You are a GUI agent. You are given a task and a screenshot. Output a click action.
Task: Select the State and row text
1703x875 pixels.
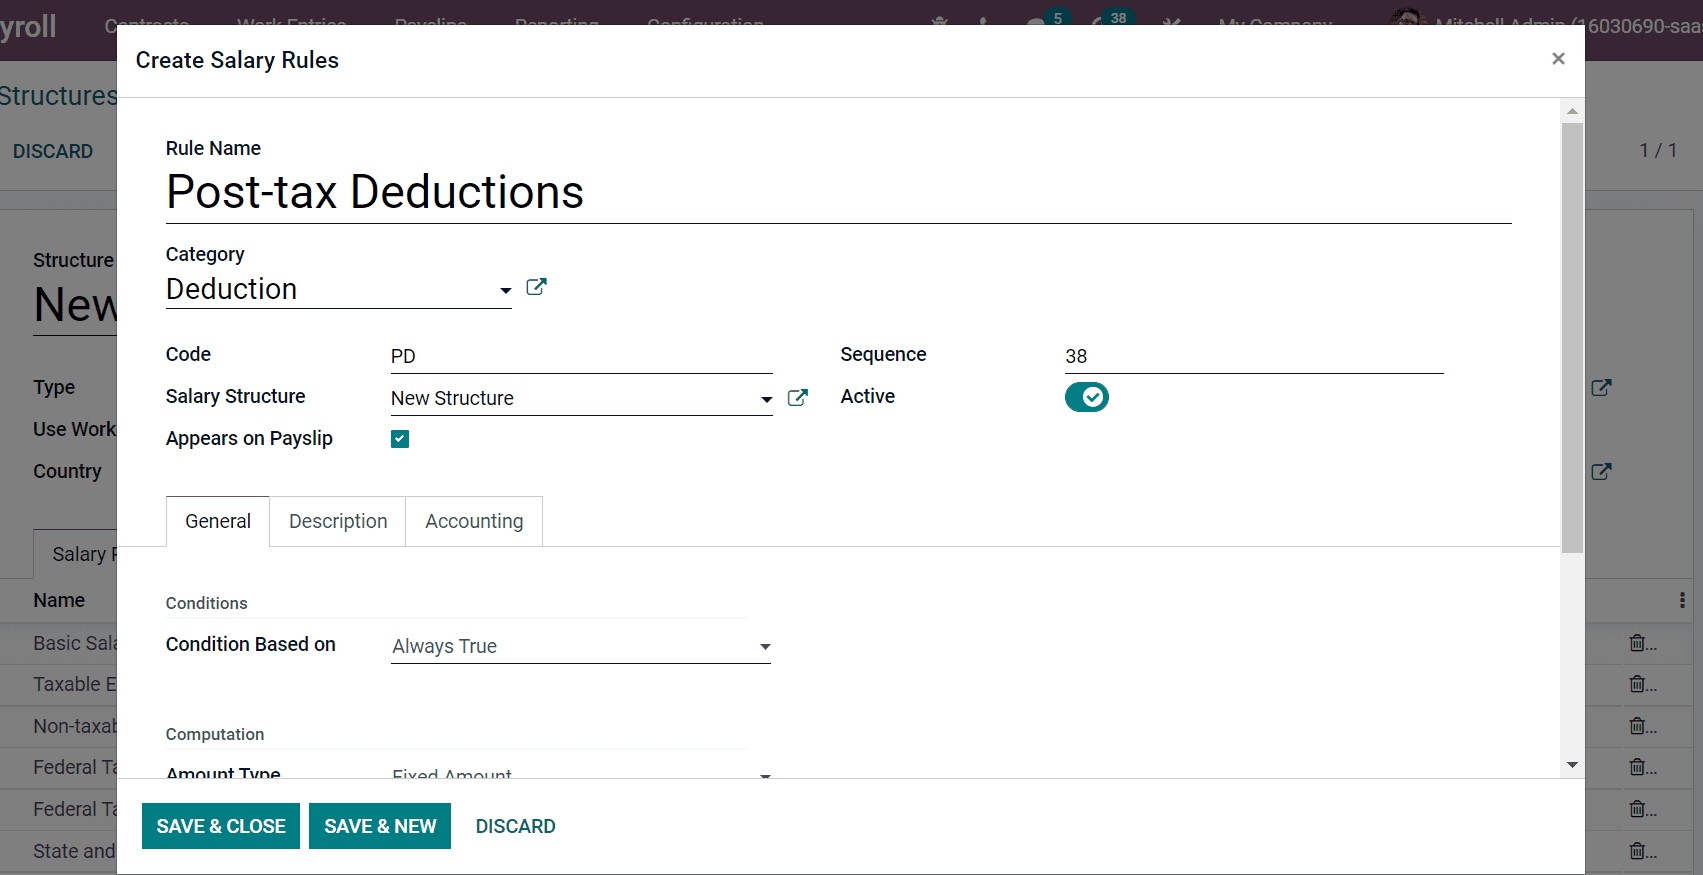click(75, 851)
